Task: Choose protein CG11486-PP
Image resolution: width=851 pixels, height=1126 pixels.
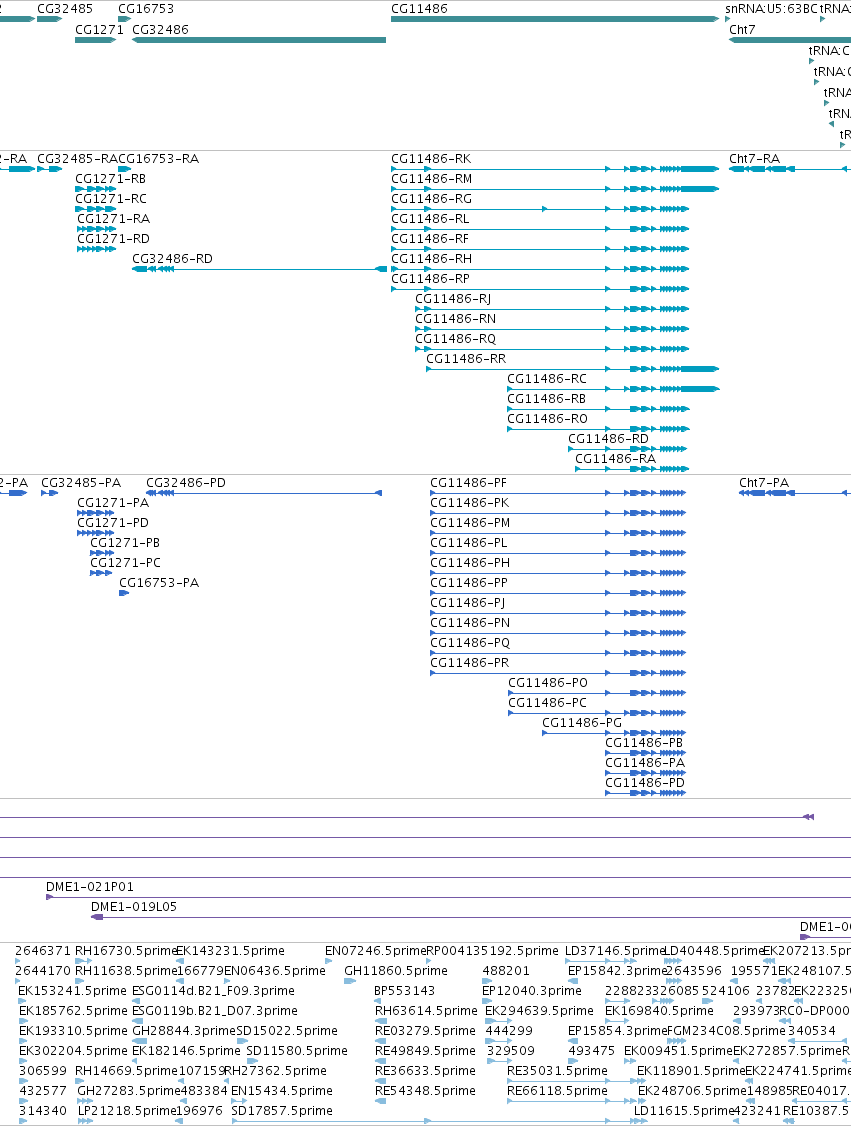Action: click(x=469, y=583)
